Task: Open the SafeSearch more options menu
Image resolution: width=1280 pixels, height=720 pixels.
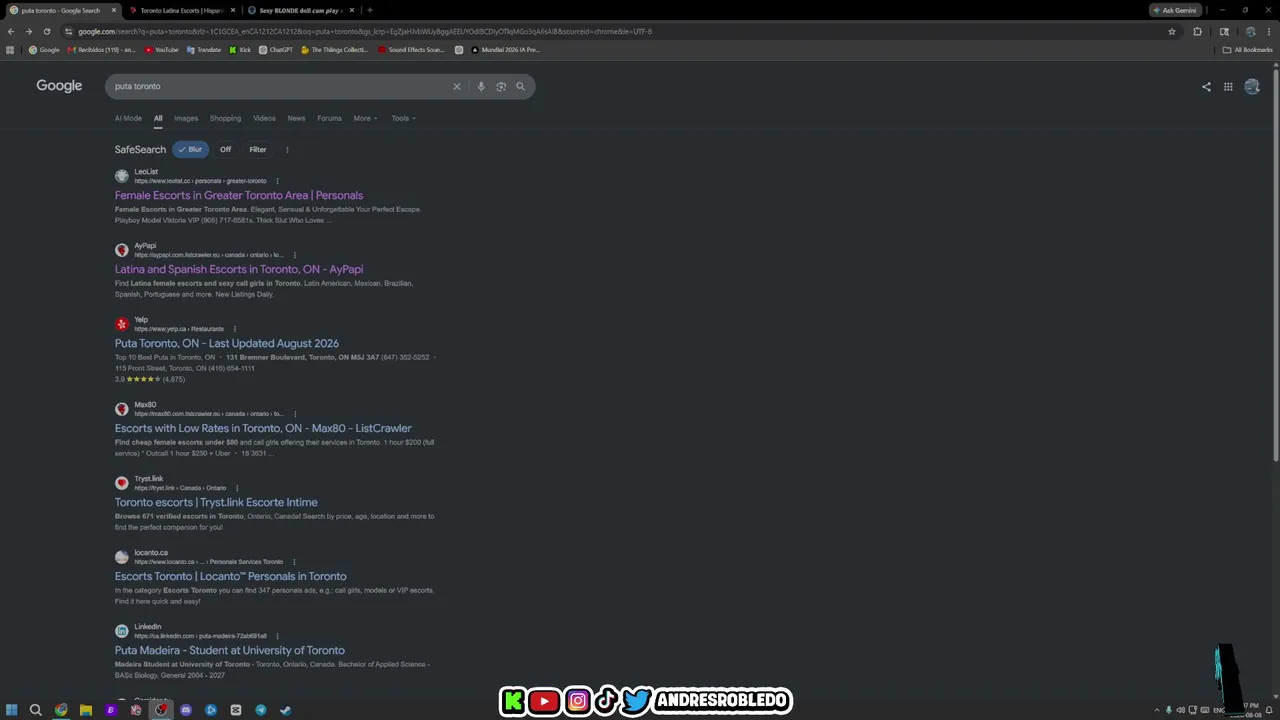Action: [x=287, y=150]
